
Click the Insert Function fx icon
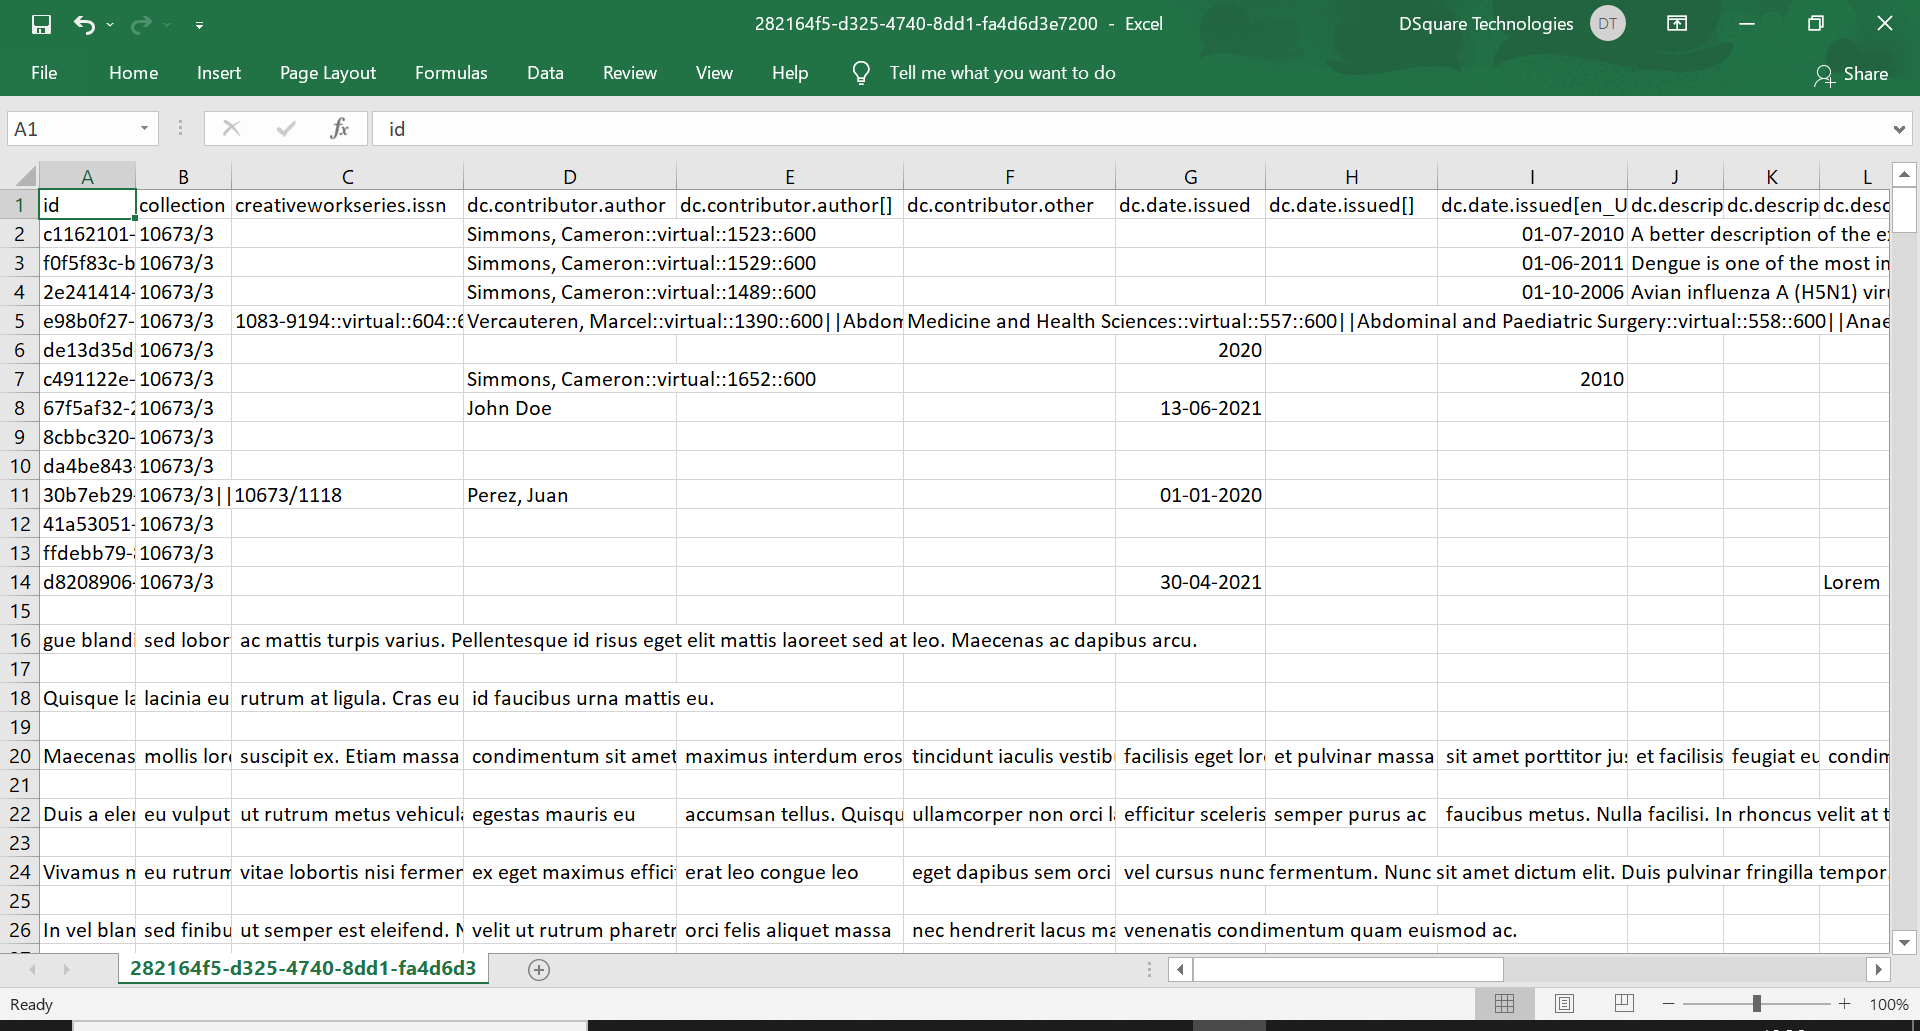click(x=339, y=128)
